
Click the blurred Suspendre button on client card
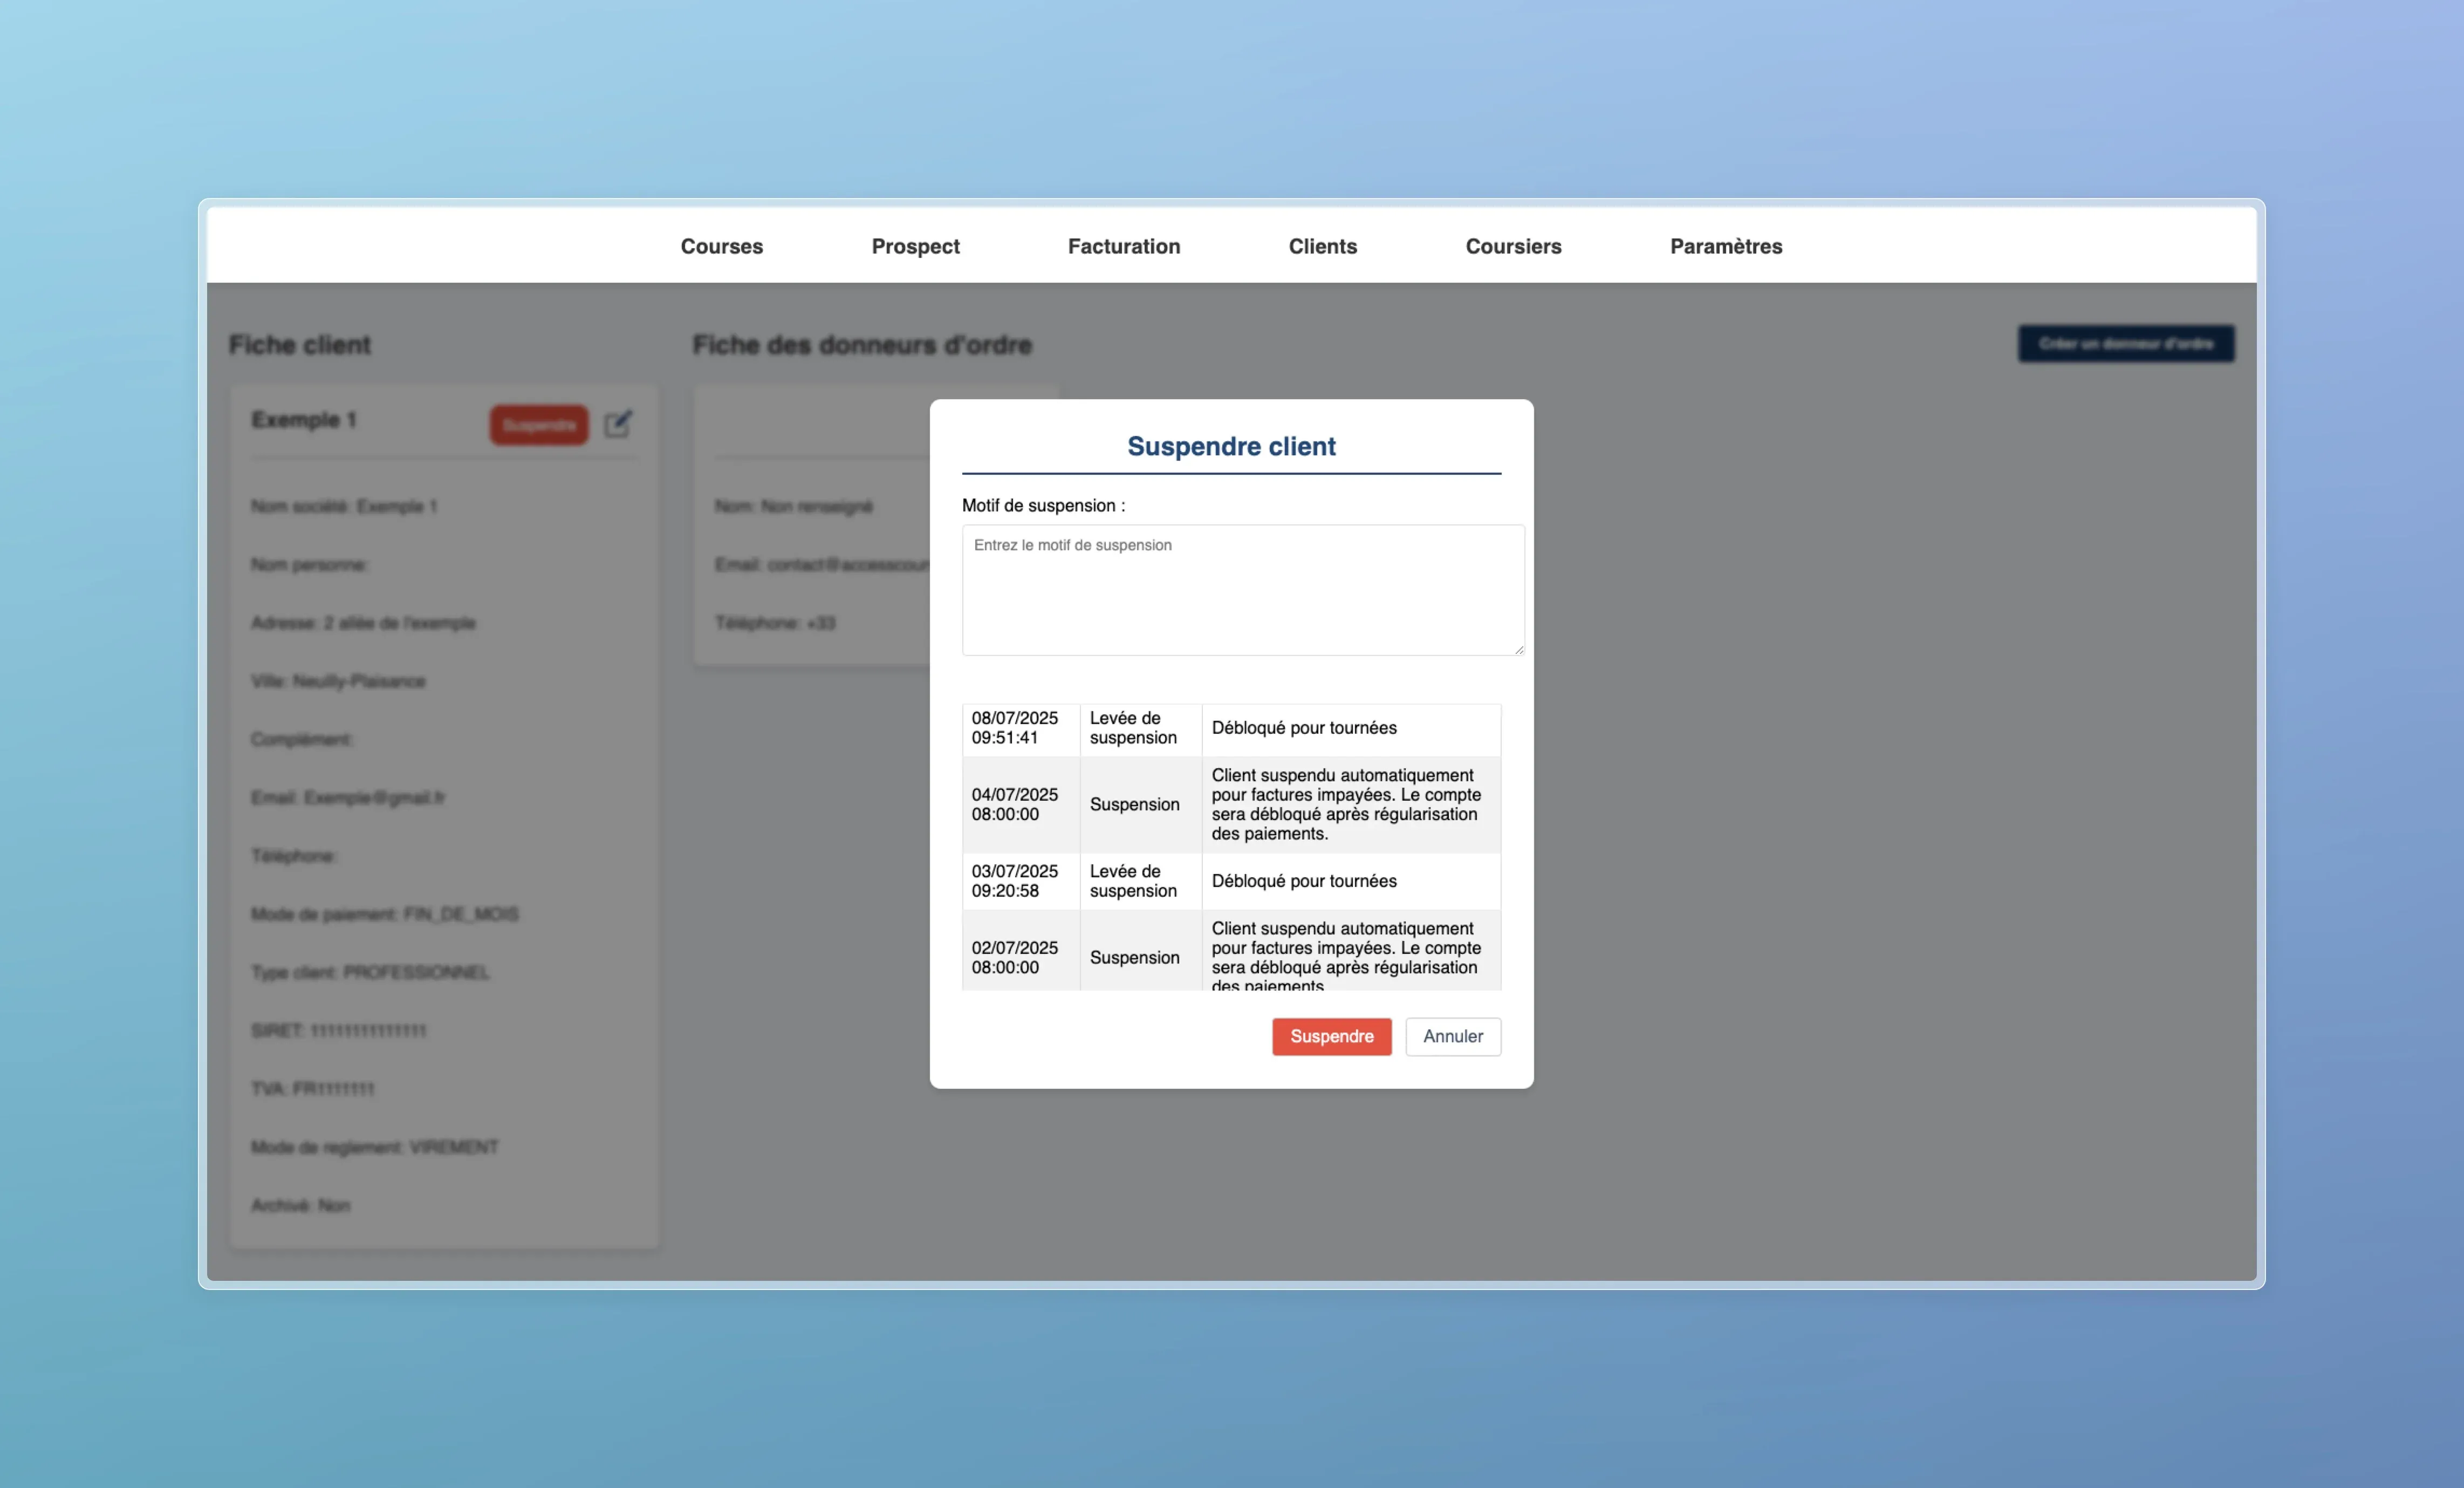[x=538, y=425]
